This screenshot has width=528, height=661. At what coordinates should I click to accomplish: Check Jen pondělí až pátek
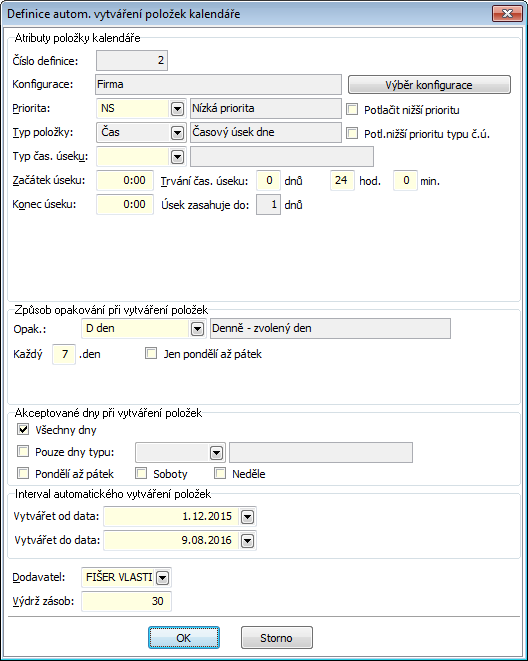click(151, 353)
